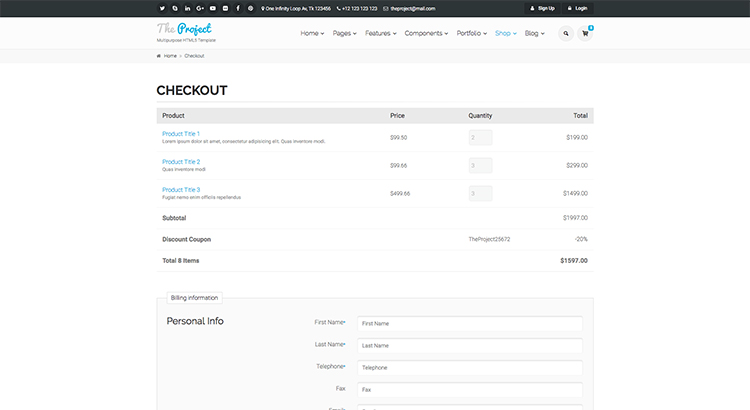Click the Twitter icon in top bar
This screenshot has height=410, width=750.
click(x=162, y=8)
